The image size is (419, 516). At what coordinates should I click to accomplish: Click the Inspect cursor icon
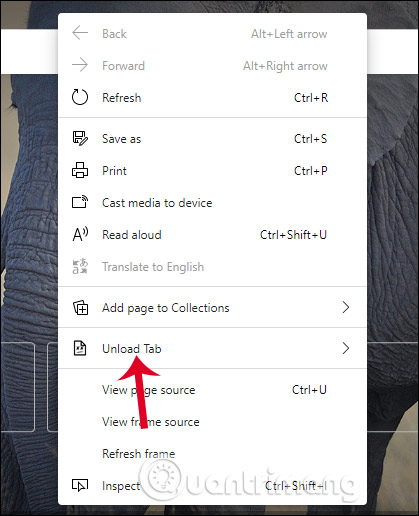pos(80,485)
